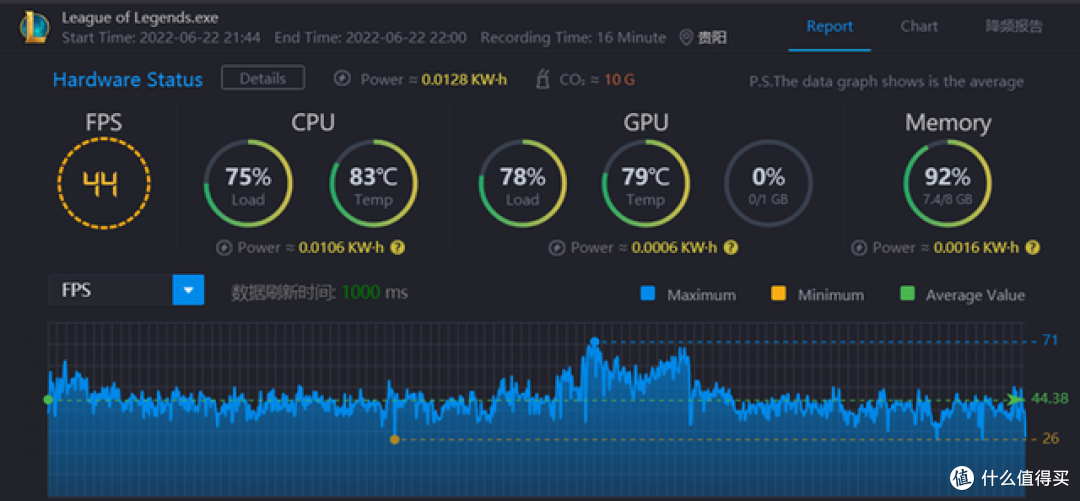The image size is (1080, 501).
Task: Switch to the Chart tab
Action: point(919,27)
